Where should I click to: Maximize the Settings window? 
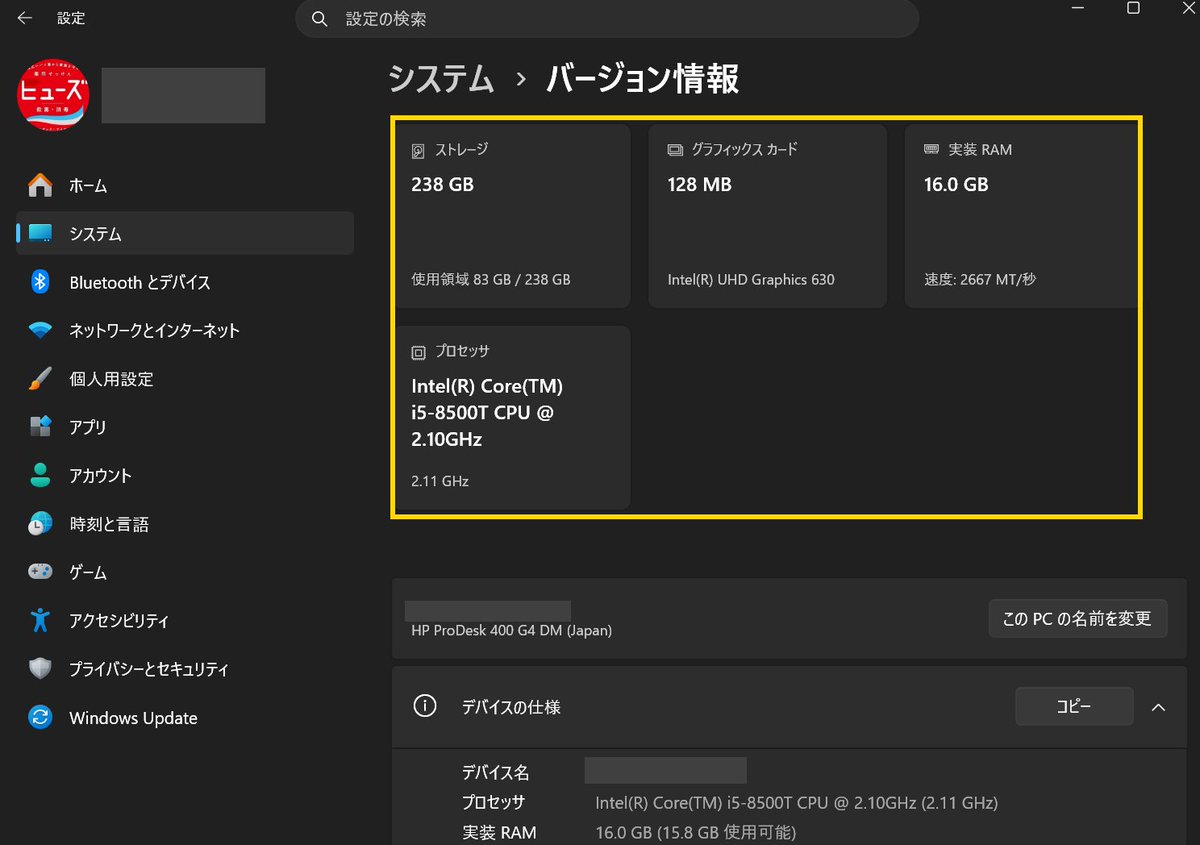pos(1133,8)
